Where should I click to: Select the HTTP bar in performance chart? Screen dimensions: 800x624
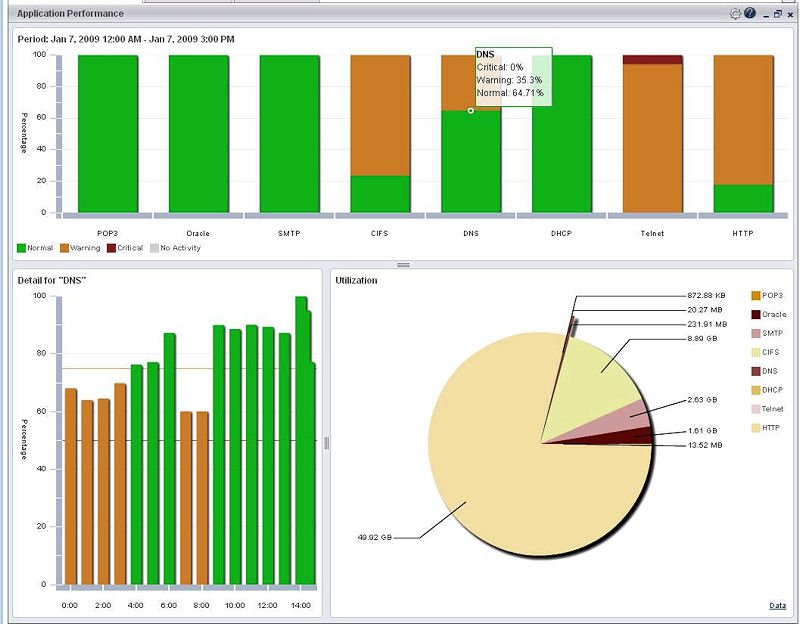(x=743, y=134)
